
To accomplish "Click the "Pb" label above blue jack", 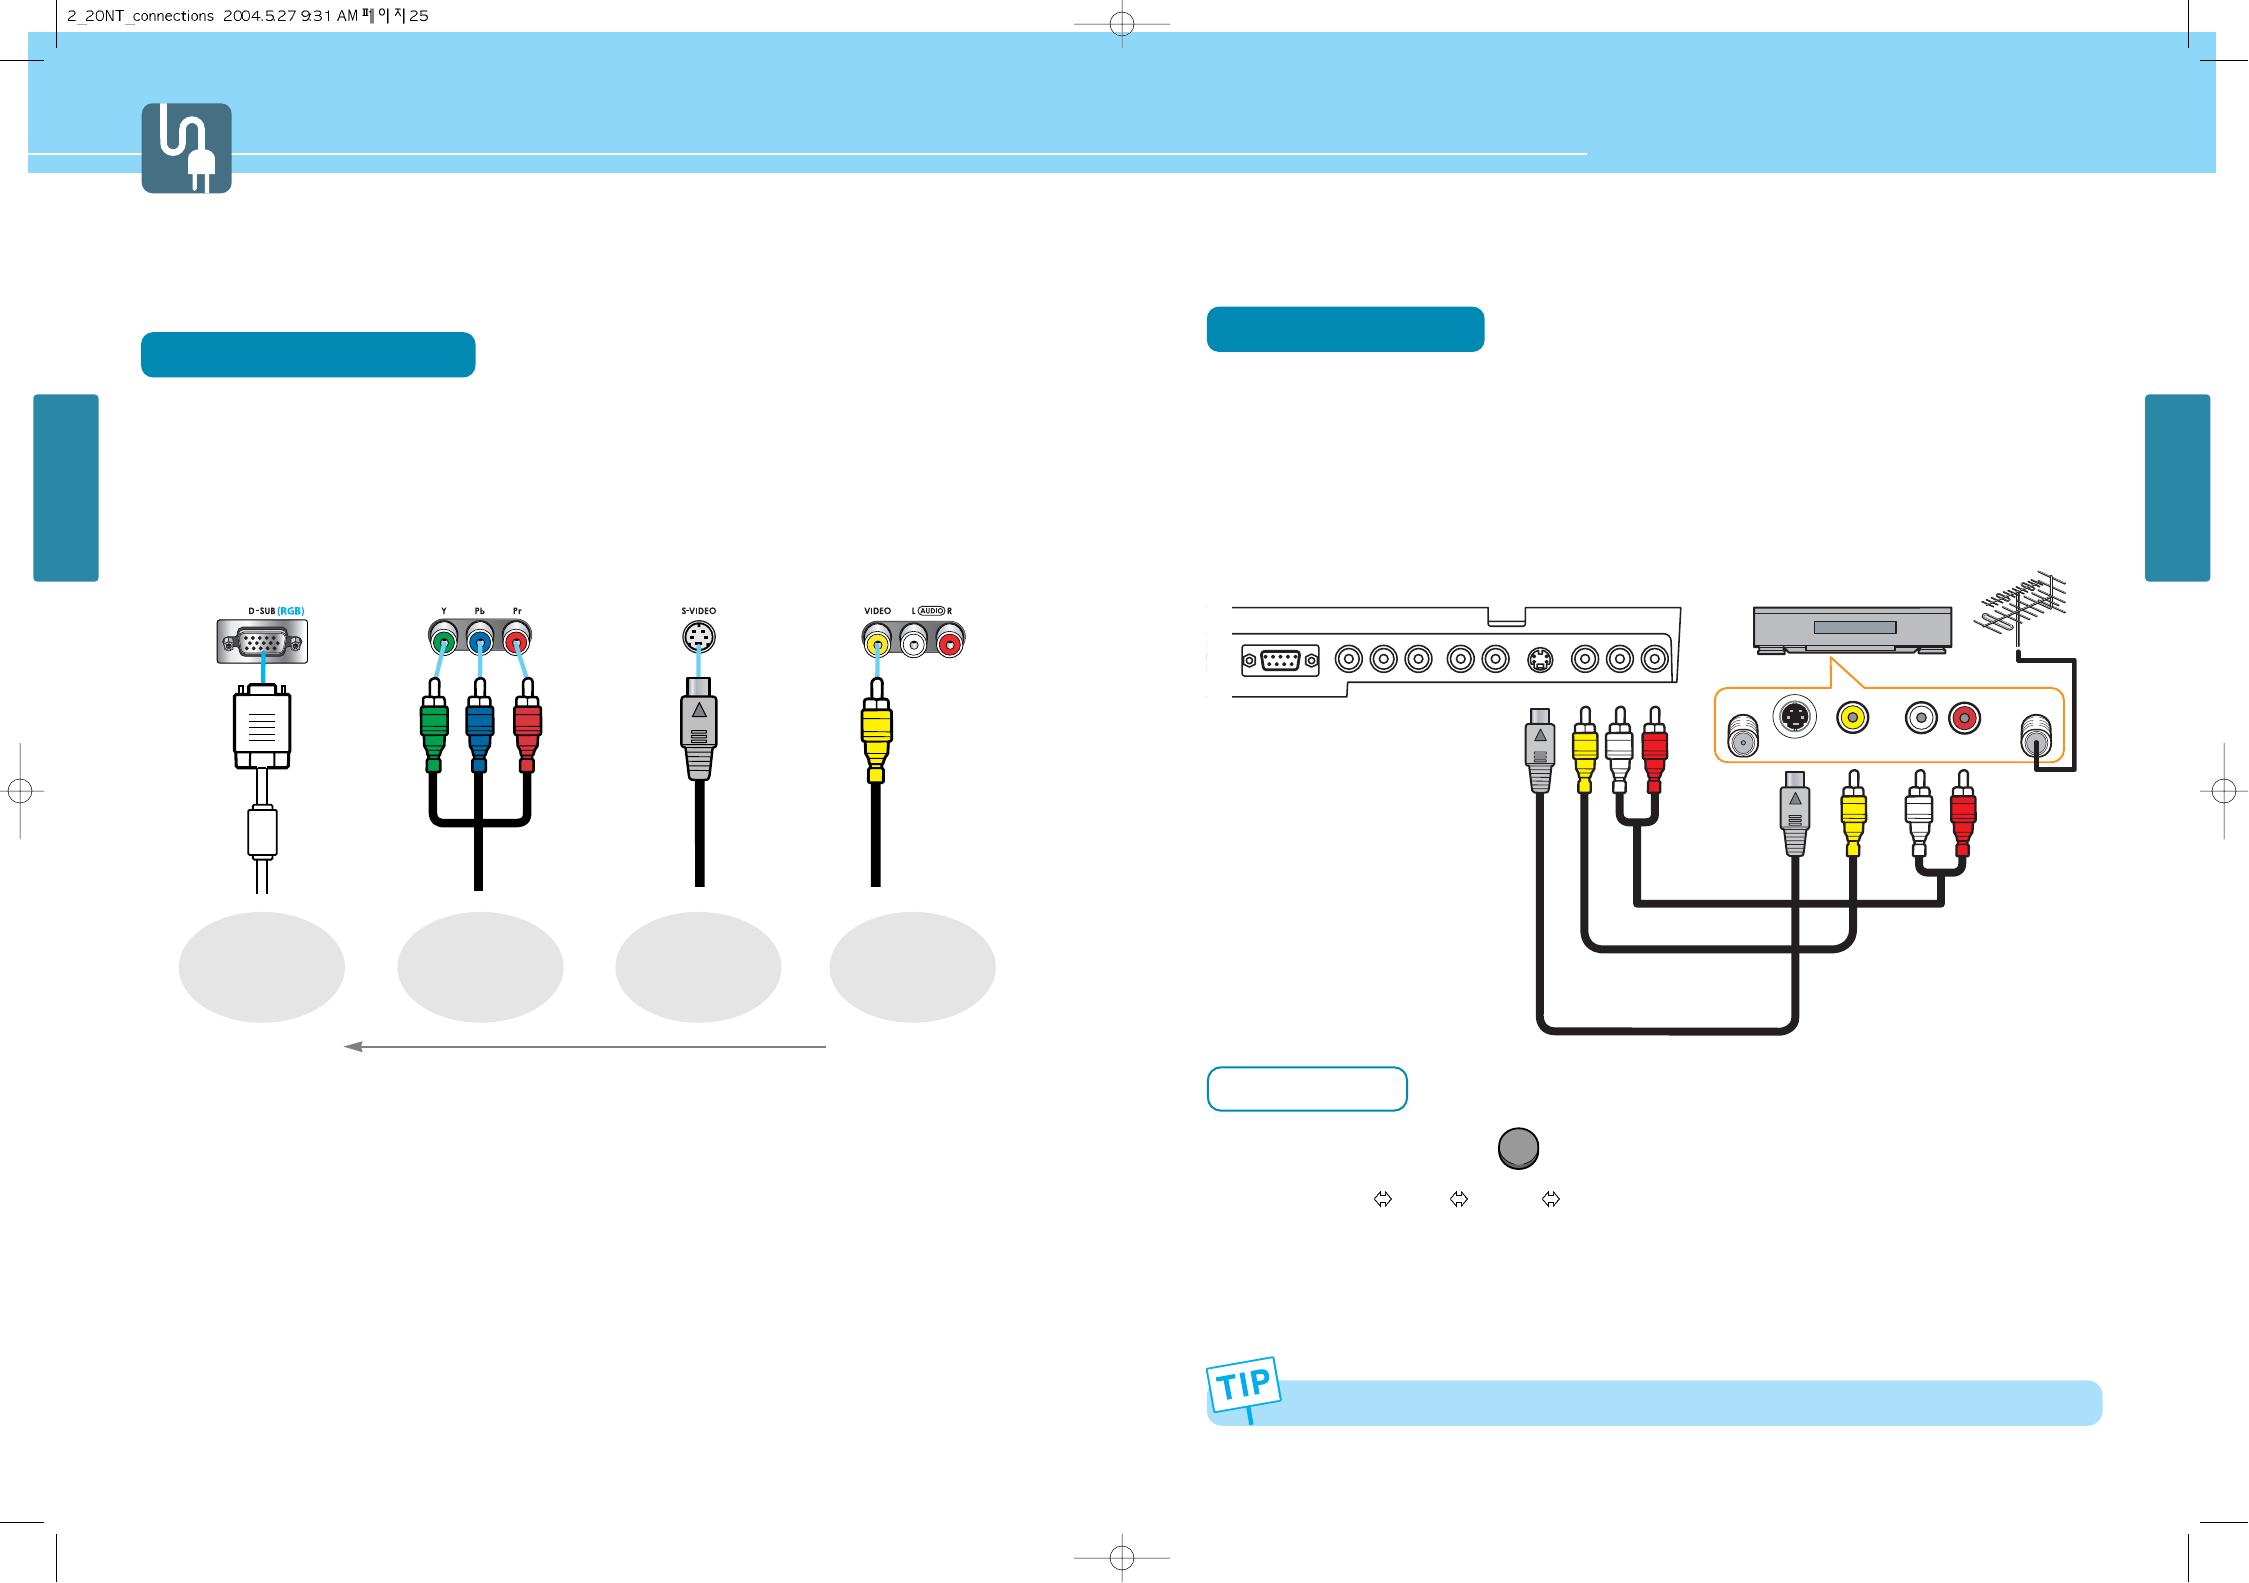I will pos(480,611).
